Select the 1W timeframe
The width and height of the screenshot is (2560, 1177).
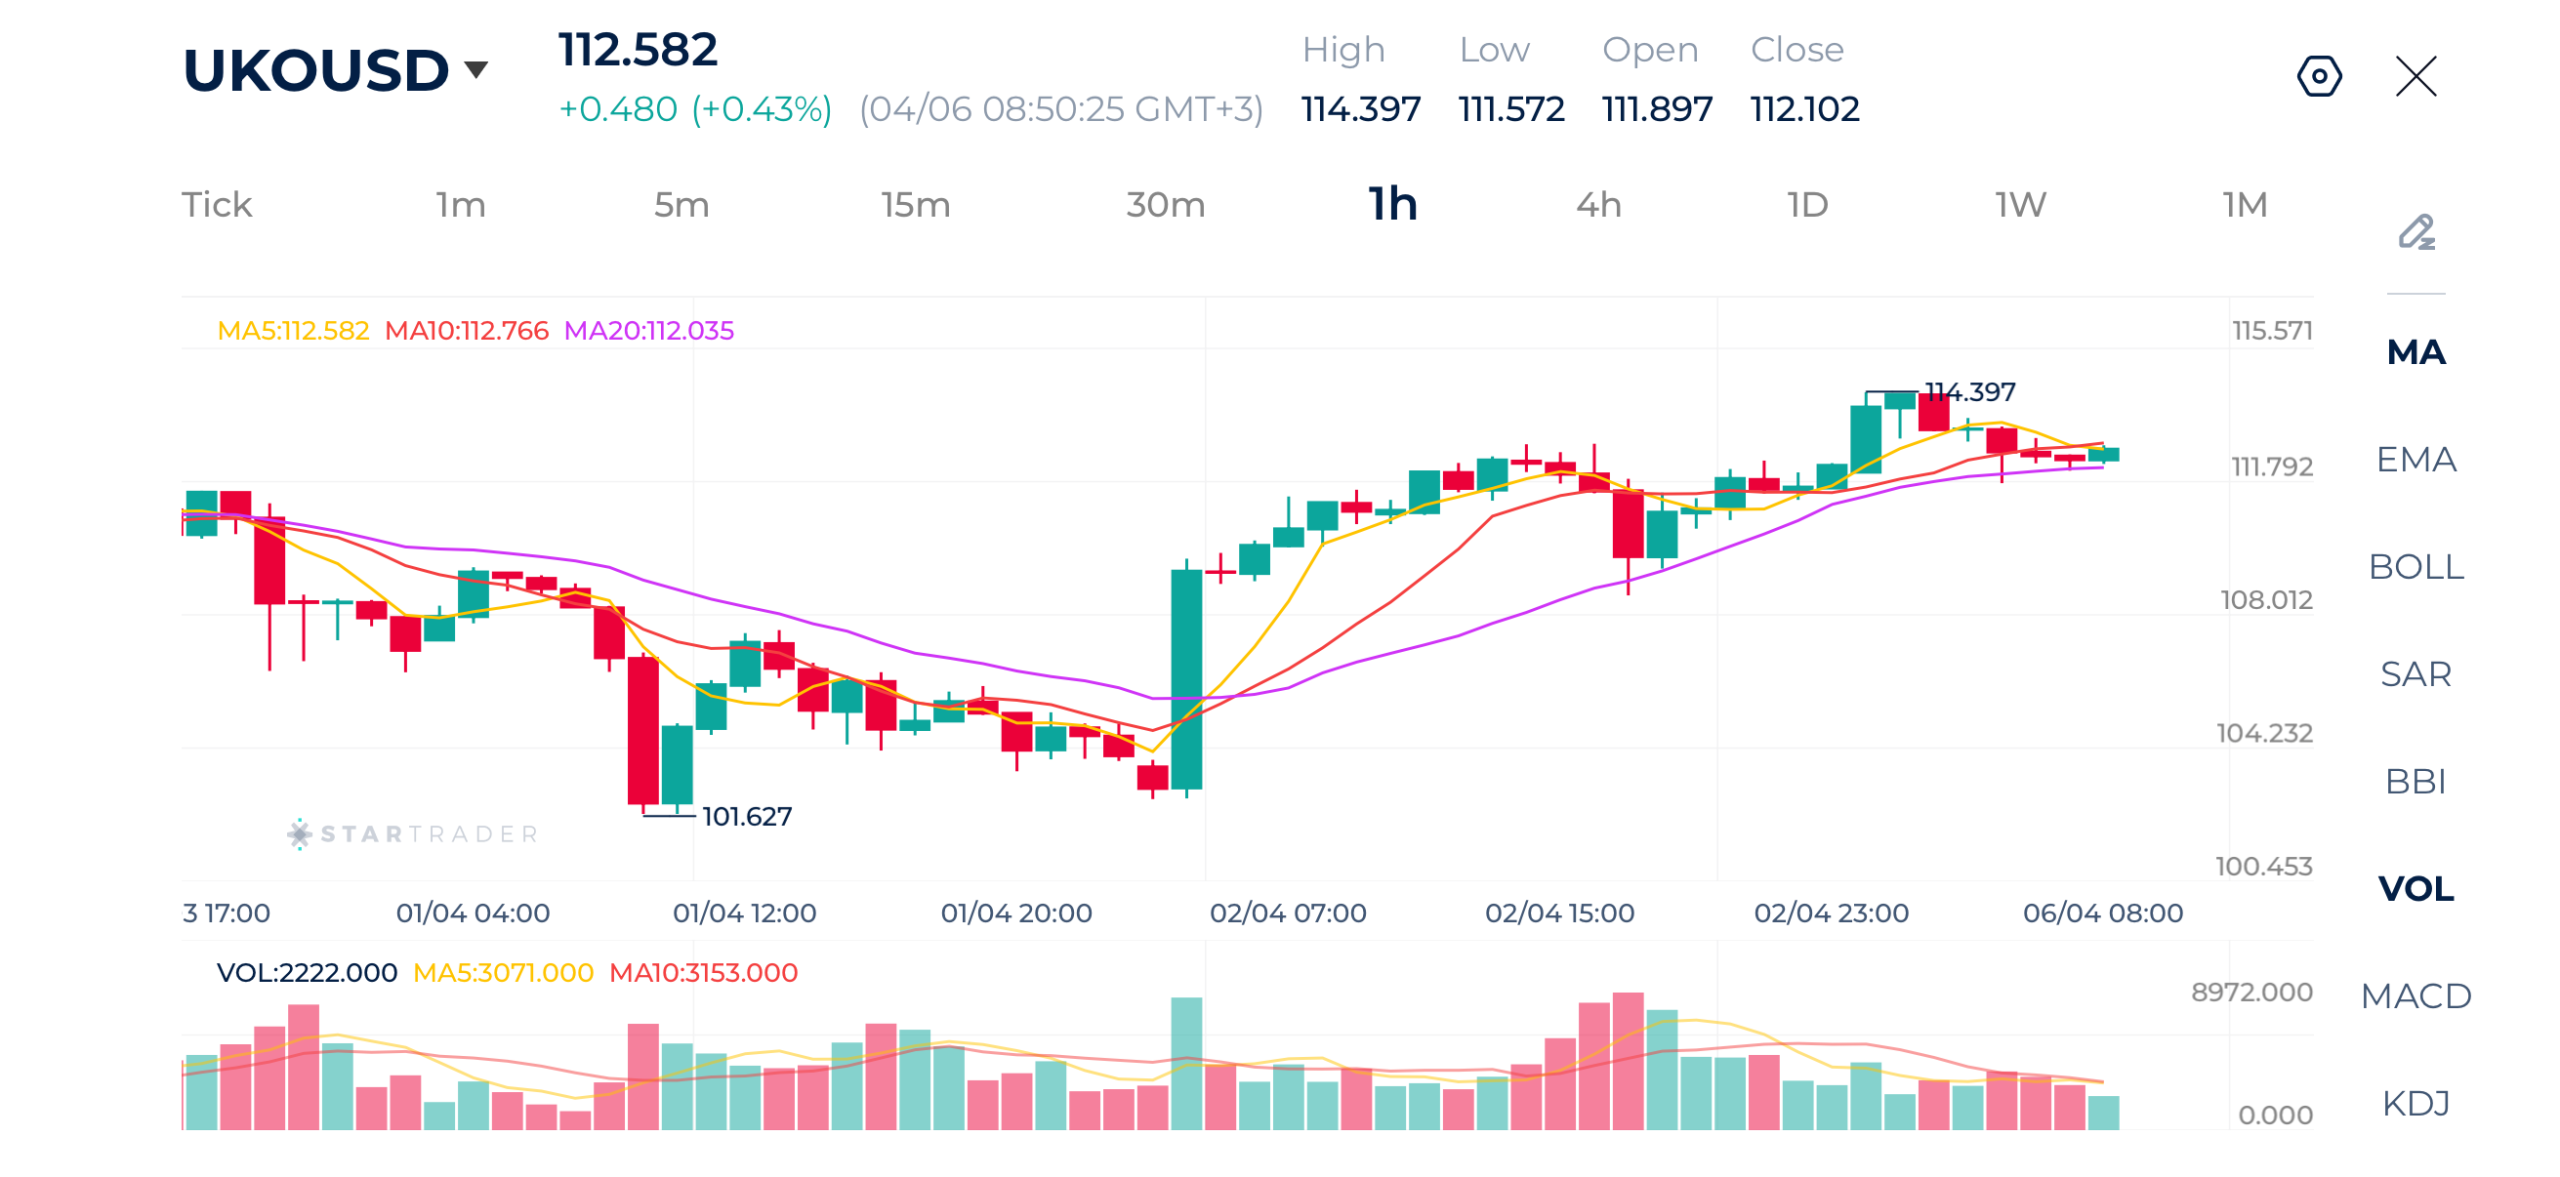point(2020,205)
